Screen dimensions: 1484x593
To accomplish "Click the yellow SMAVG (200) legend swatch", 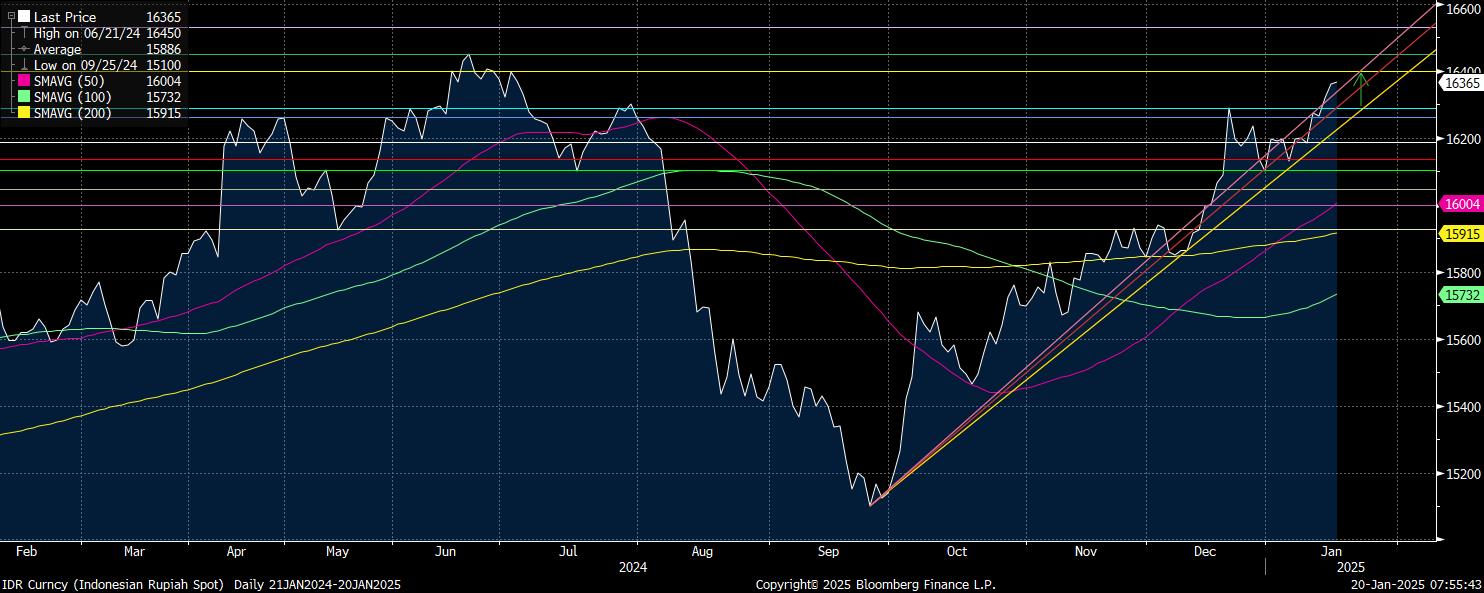I will click(x=24, y=113).
